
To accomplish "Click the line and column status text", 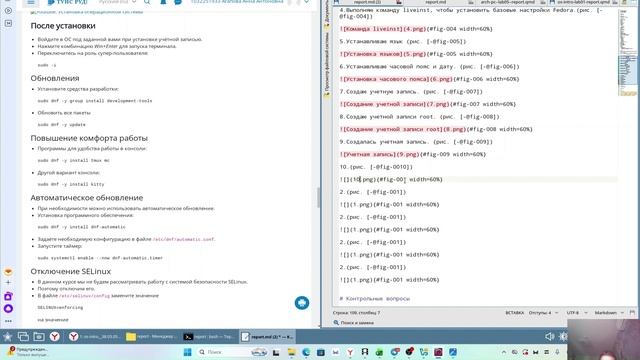I will 356,313.
